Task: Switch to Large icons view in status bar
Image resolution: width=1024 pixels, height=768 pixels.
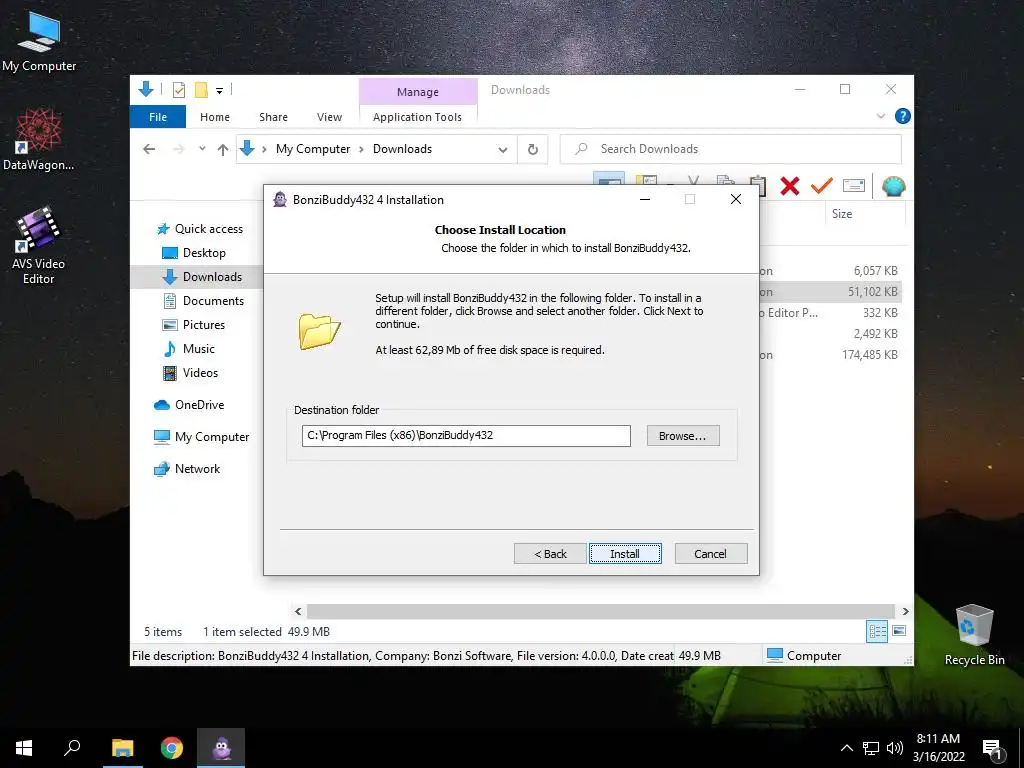Action: tap(899, 631)
